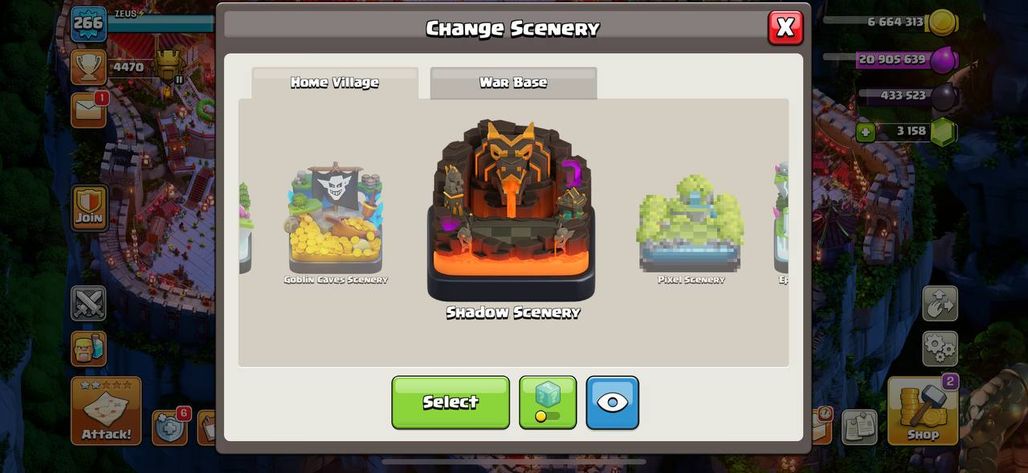Choose the Pixel Scenery thumbnail
Image resolution: width=1028 pixels, height=473 pixels.
click(691, 223)
